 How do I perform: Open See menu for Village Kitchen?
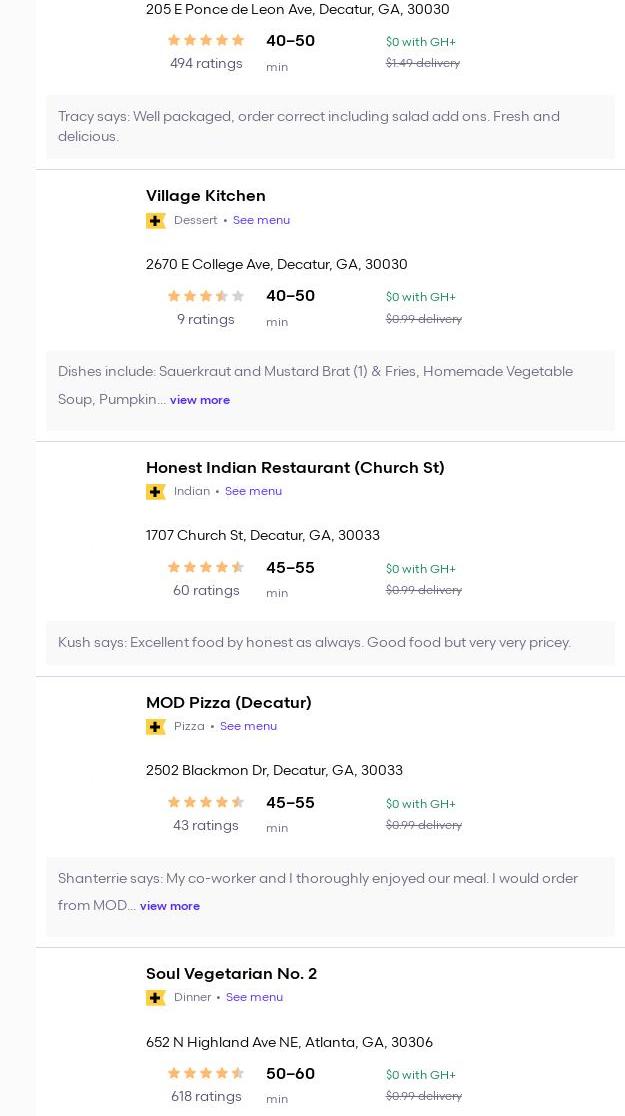pos(261,220)
